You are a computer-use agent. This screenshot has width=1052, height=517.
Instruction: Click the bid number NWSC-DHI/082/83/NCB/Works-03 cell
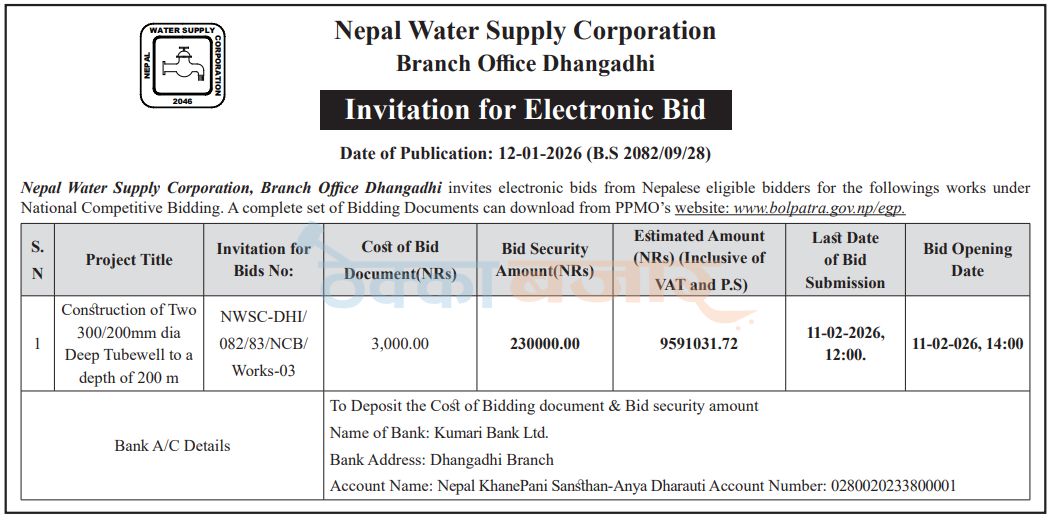pos(263,343)
